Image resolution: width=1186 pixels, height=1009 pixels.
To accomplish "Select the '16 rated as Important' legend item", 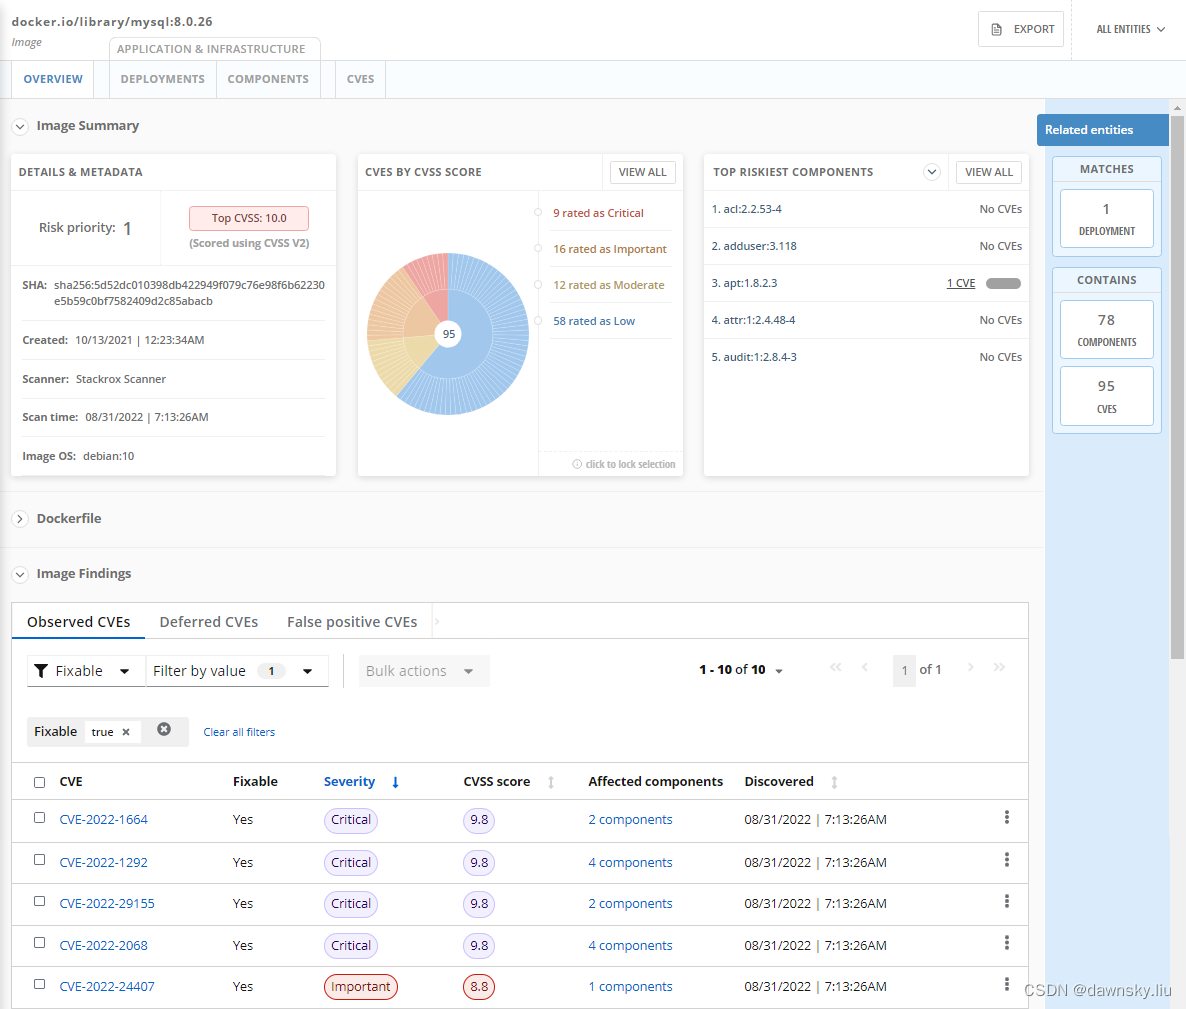I will [610, 249].
